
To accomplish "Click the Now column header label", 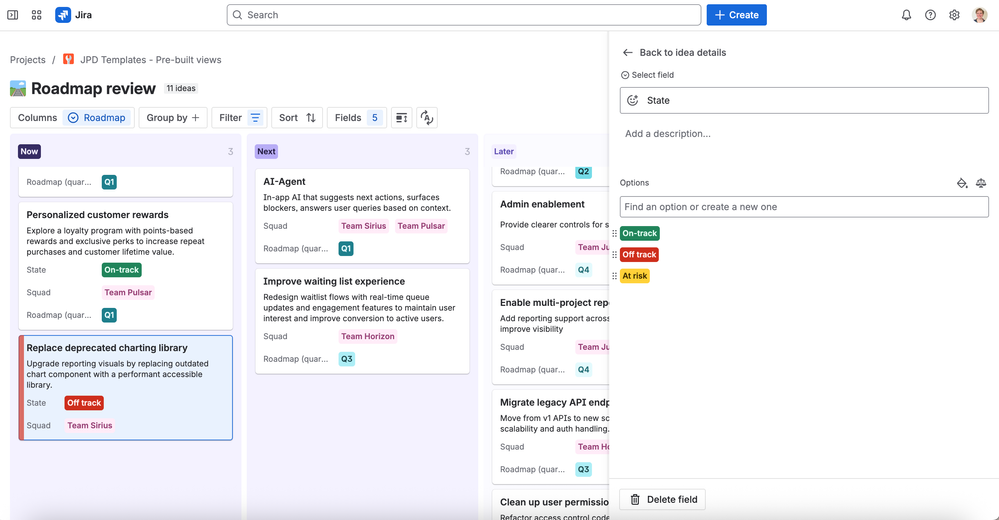I will [29, 152].
